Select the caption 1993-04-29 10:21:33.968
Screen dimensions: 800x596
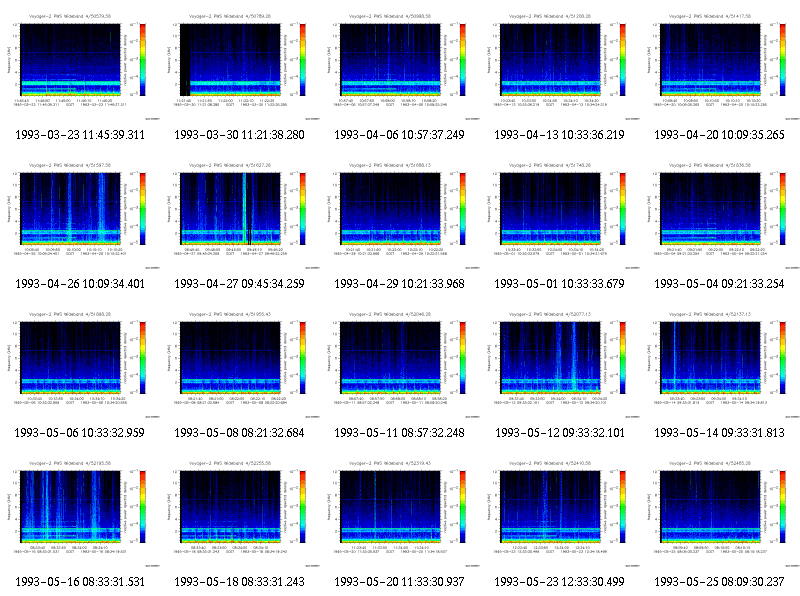click(399, 284)
